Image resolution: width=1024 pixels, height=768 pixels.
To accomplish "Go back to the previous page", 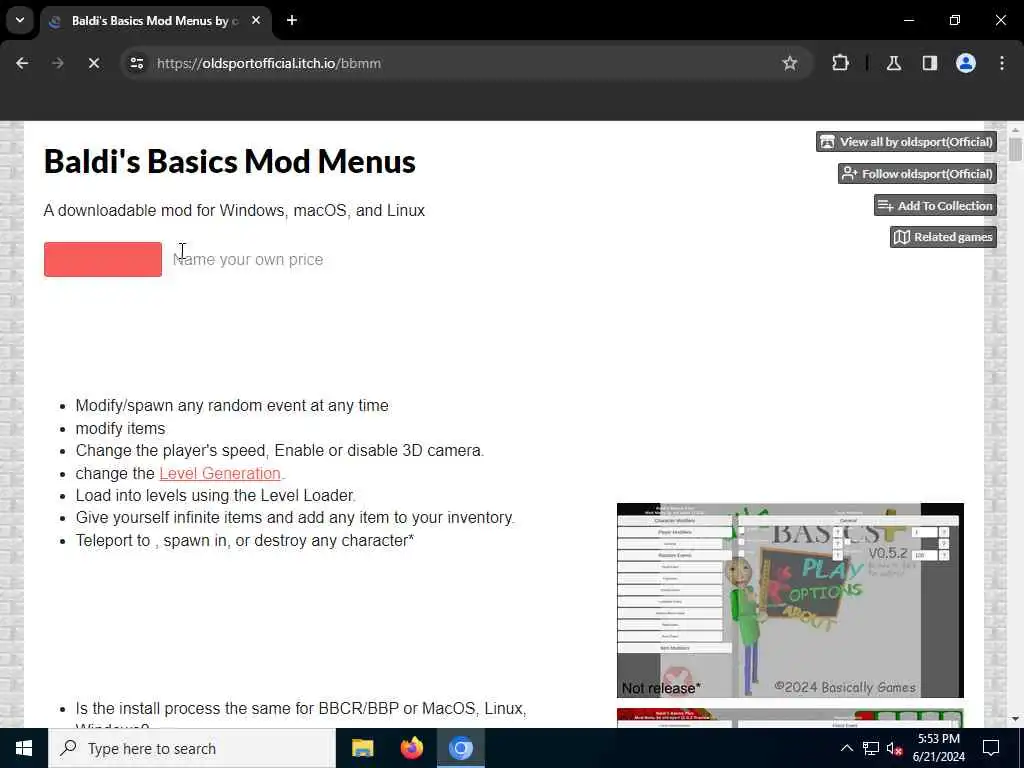I will pos(22,63).
